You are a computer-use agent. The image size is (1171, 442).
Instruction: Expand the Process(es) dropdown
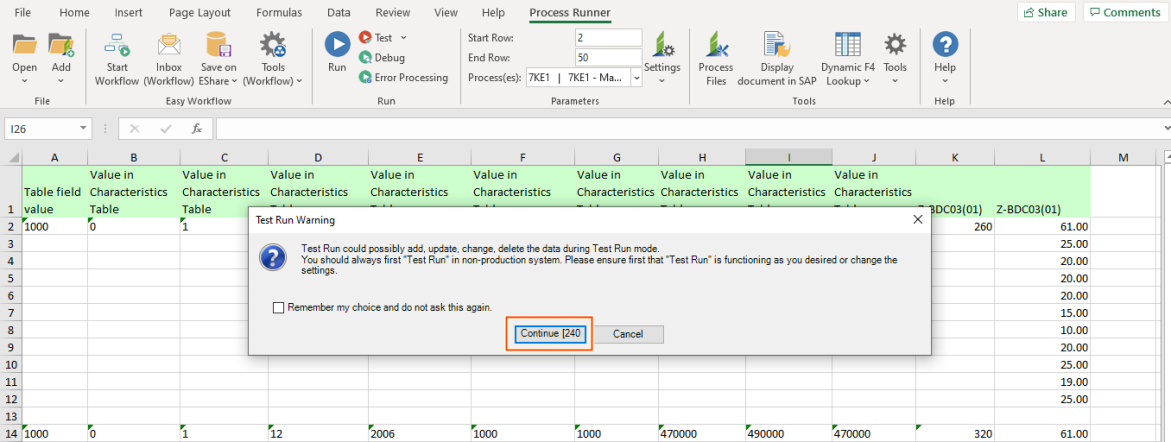pyautogui.click(x=637, y=78)
